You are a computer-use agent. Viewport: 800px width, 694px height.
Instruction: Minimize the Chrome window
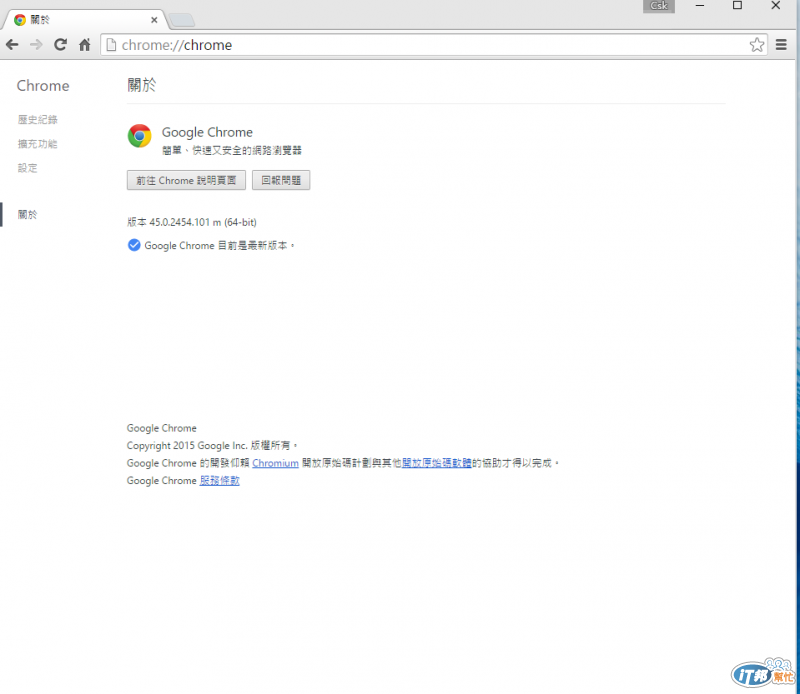coord(700,6)
